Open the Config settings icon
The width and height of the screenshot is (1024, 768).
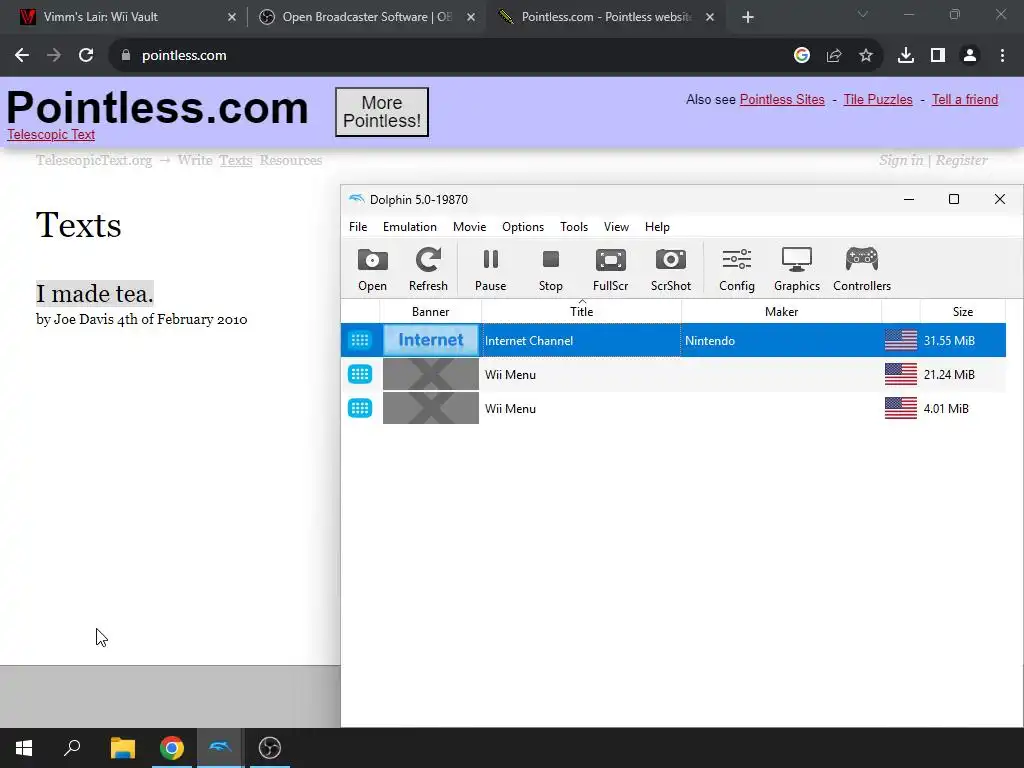tap(737, 269)
